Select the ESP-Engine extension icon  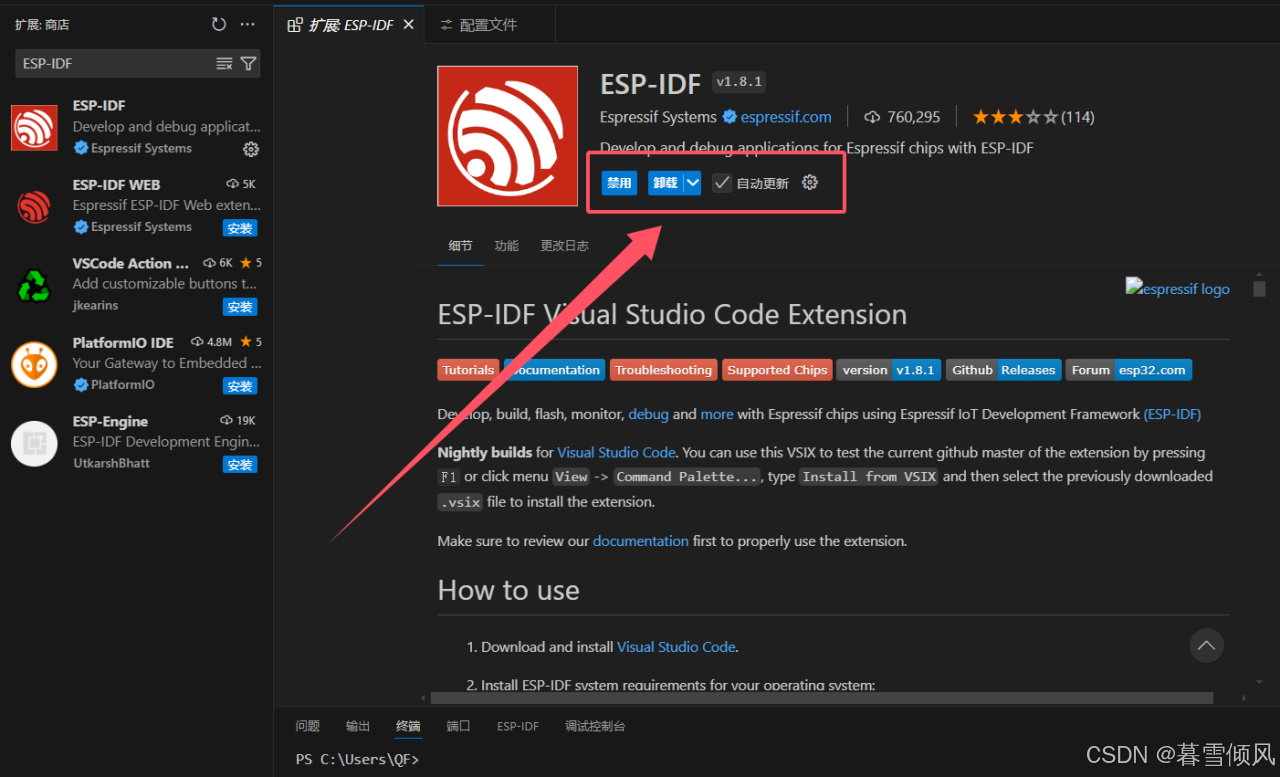34,443
